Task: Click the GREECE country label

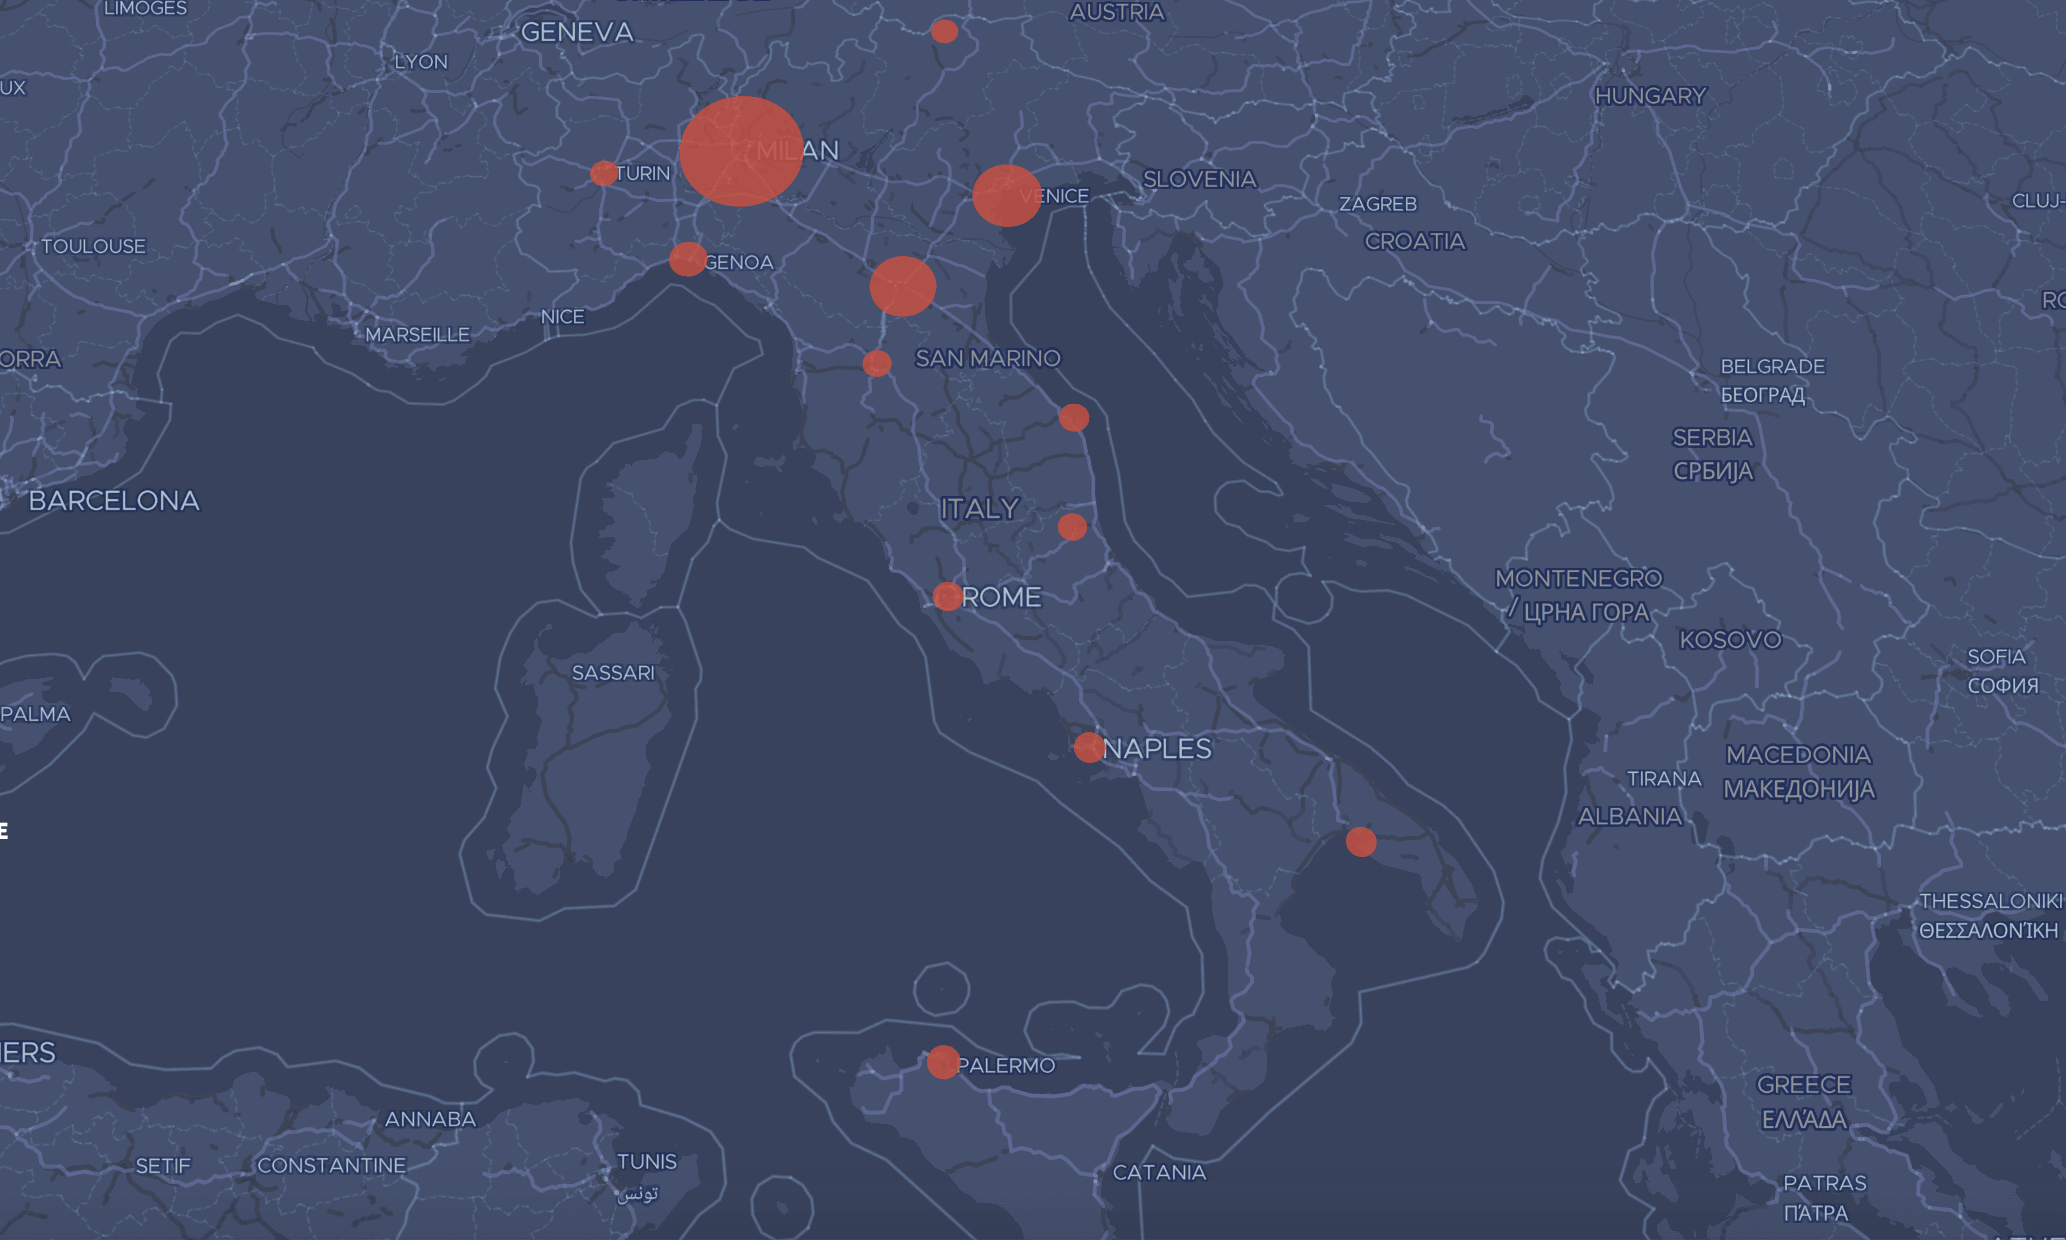Action: click(x=1804, y=1085)
